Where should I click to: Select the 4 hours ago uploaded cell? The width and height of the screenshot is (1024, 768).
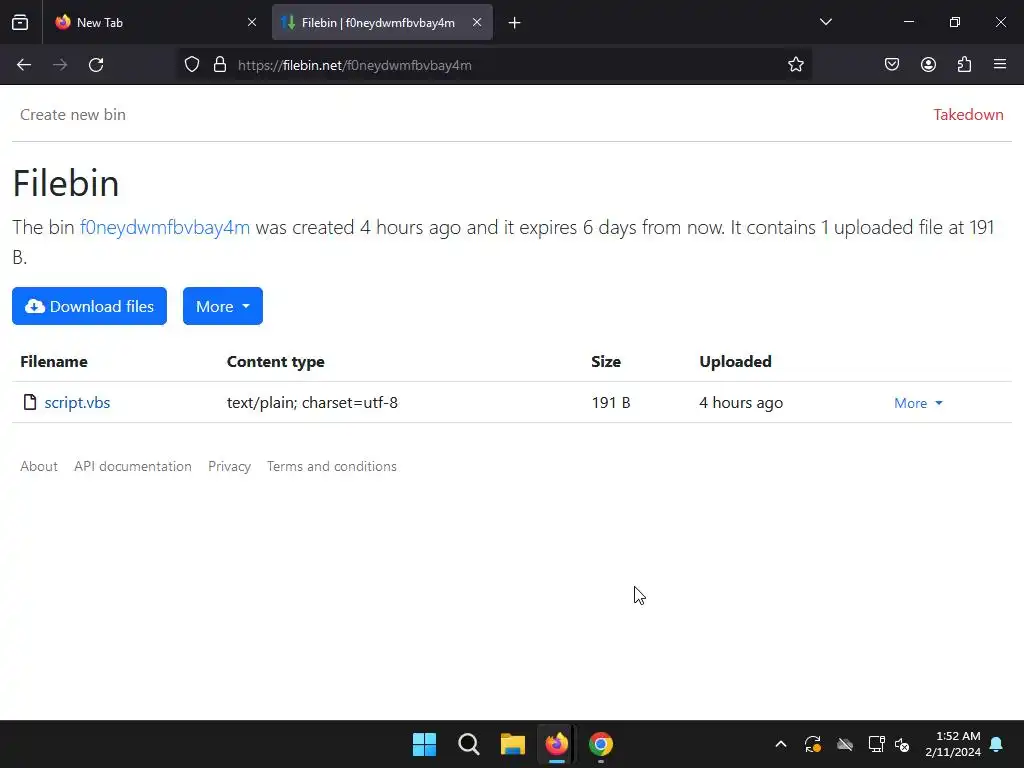741,403
